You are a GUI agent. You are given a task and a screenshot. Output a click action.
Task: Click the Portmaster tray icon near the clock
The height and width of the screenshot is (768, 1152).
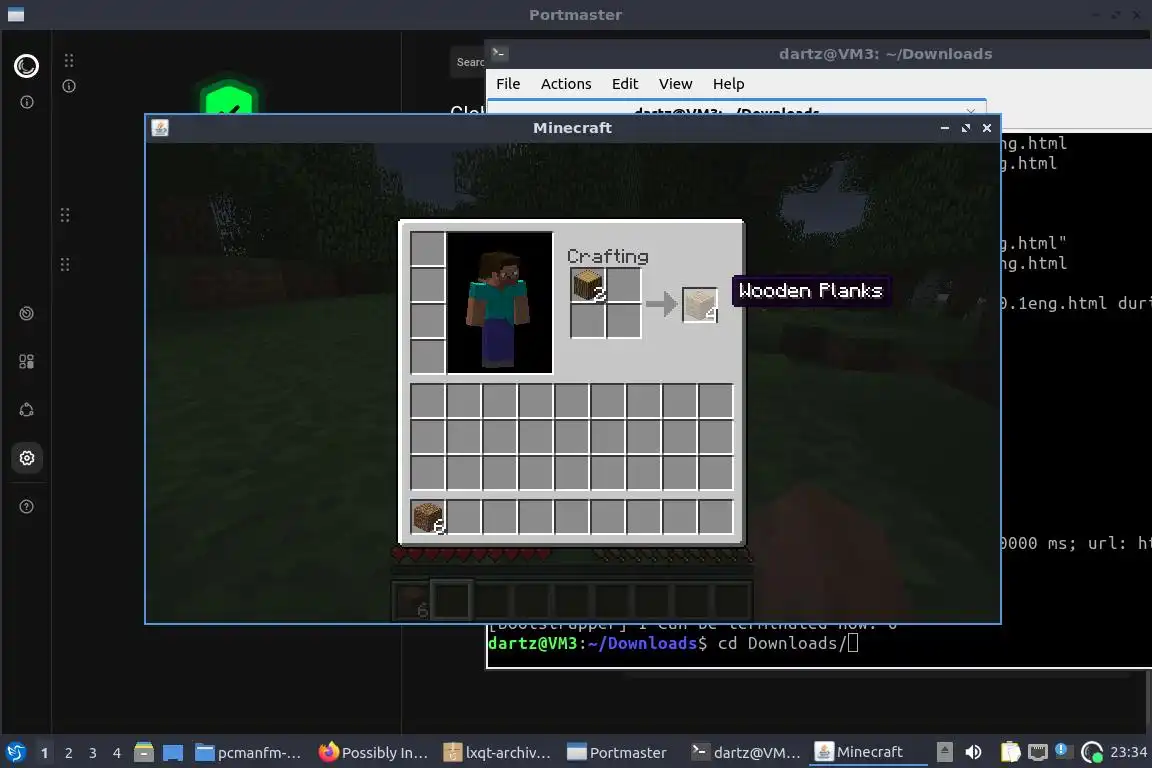click(x=1092, y=752)
